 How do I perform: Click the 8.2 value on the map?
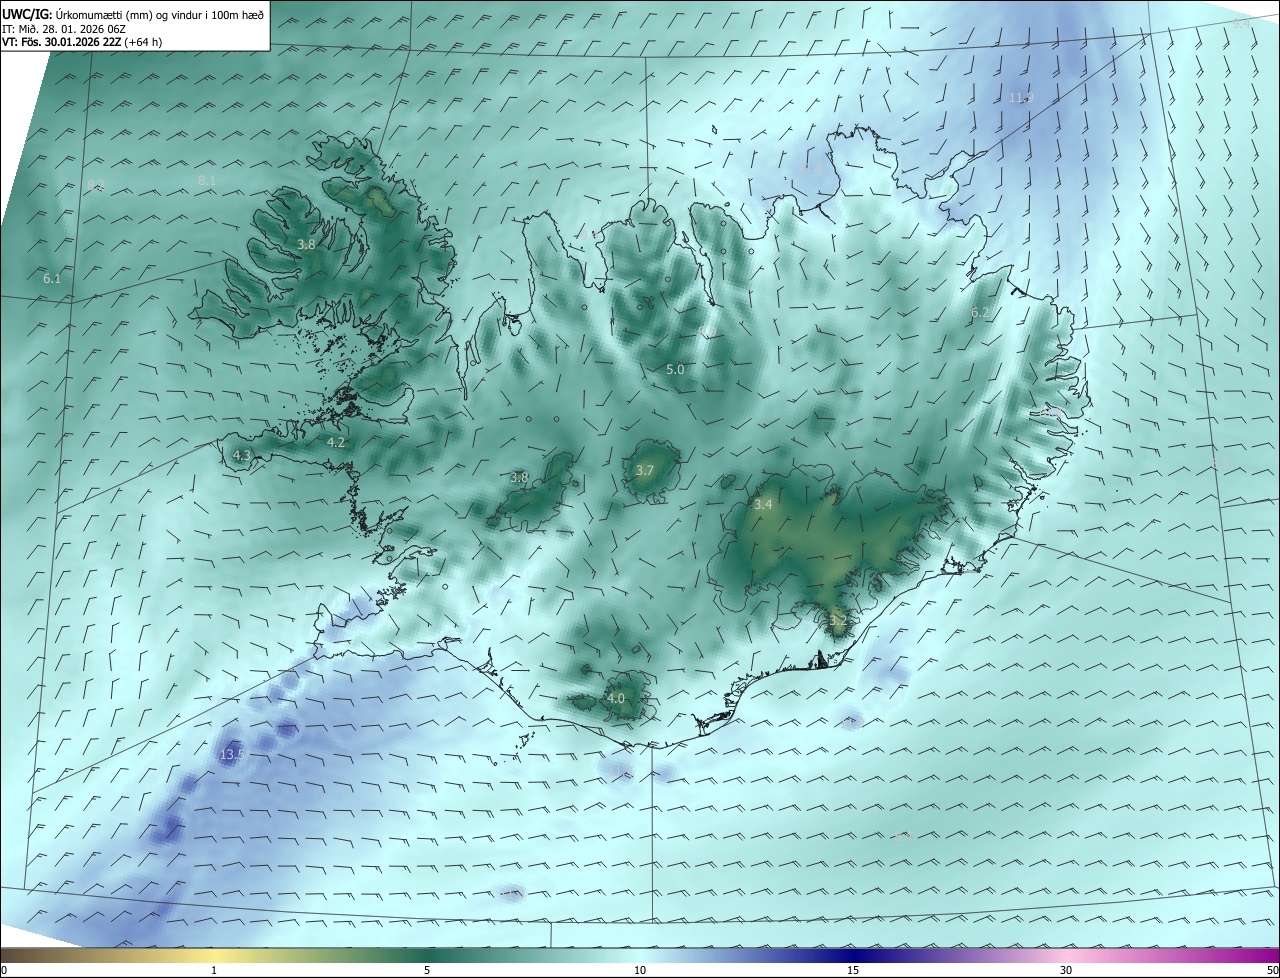point(96,185)
